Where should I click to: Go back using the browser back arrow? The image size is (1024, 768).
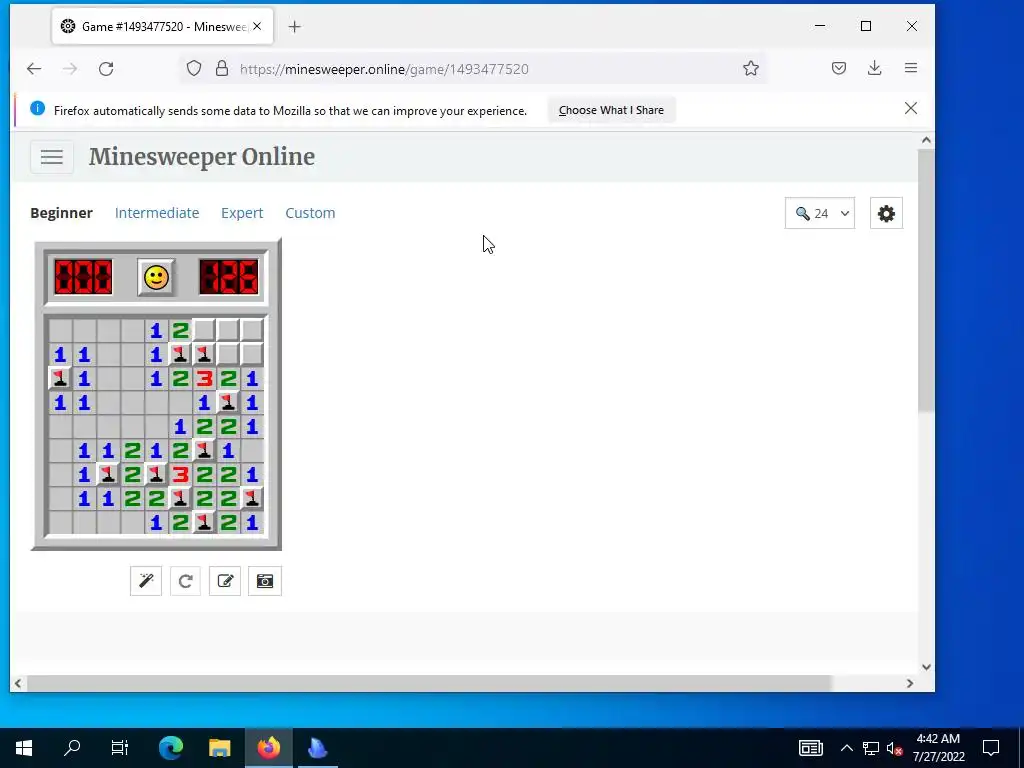(34, 69)
